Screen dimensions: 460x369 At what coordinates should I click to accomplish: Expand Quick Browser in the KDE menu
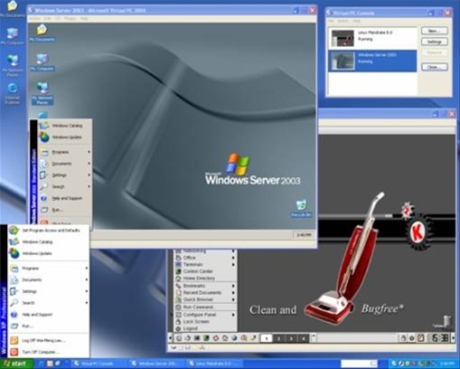point(205,299)
